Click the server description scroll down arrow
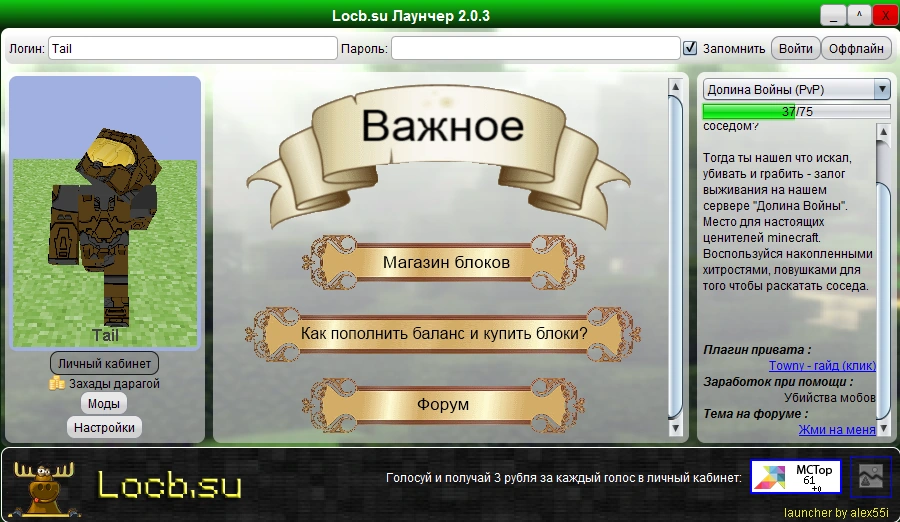Image resolution: width=900 pixels, height=522 pixels. coord(883,428)
